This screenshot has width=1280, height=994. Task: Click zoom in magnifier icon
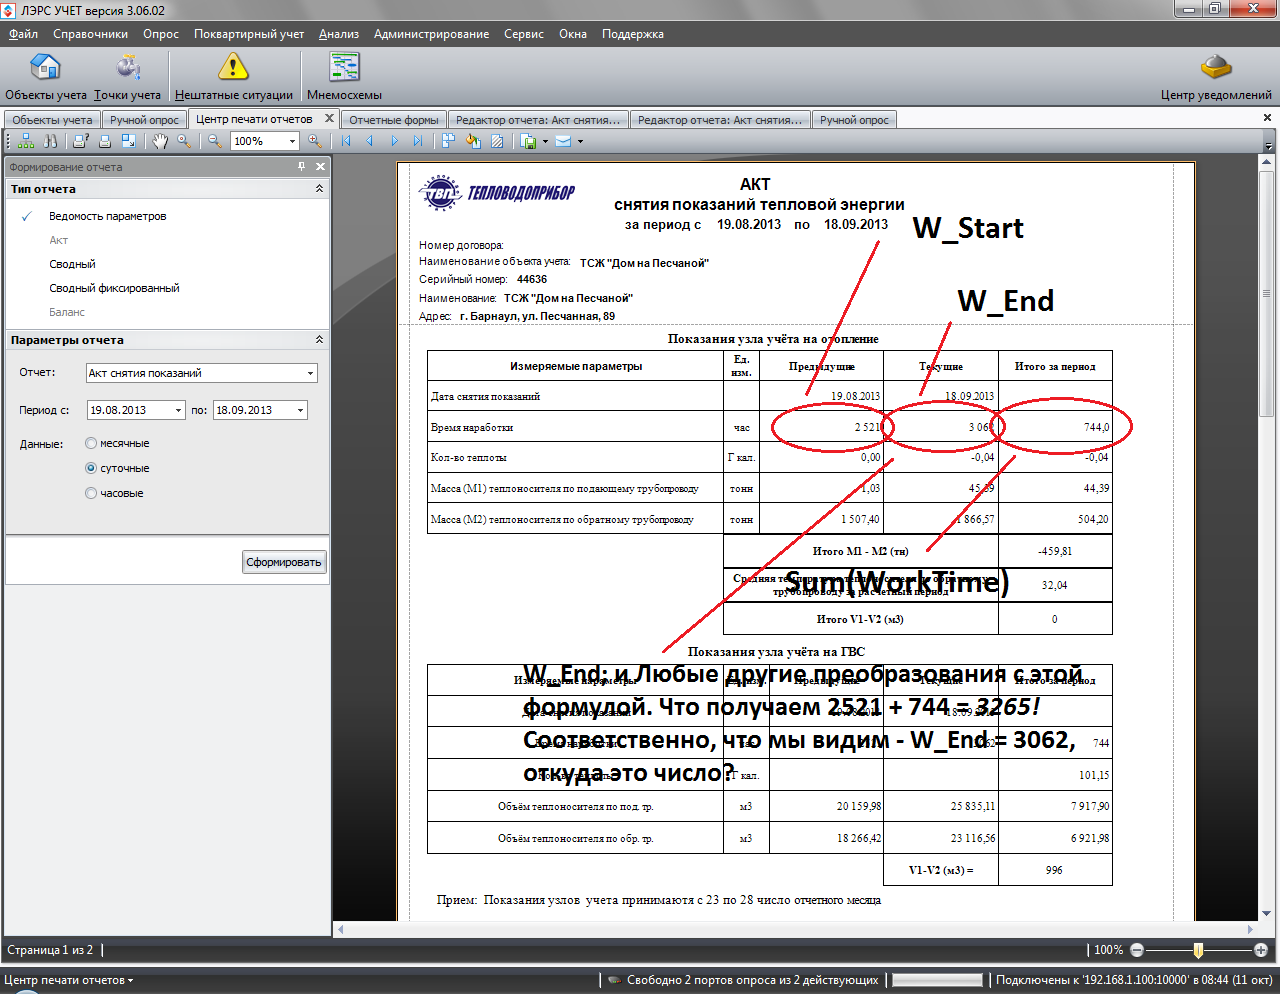314,141
